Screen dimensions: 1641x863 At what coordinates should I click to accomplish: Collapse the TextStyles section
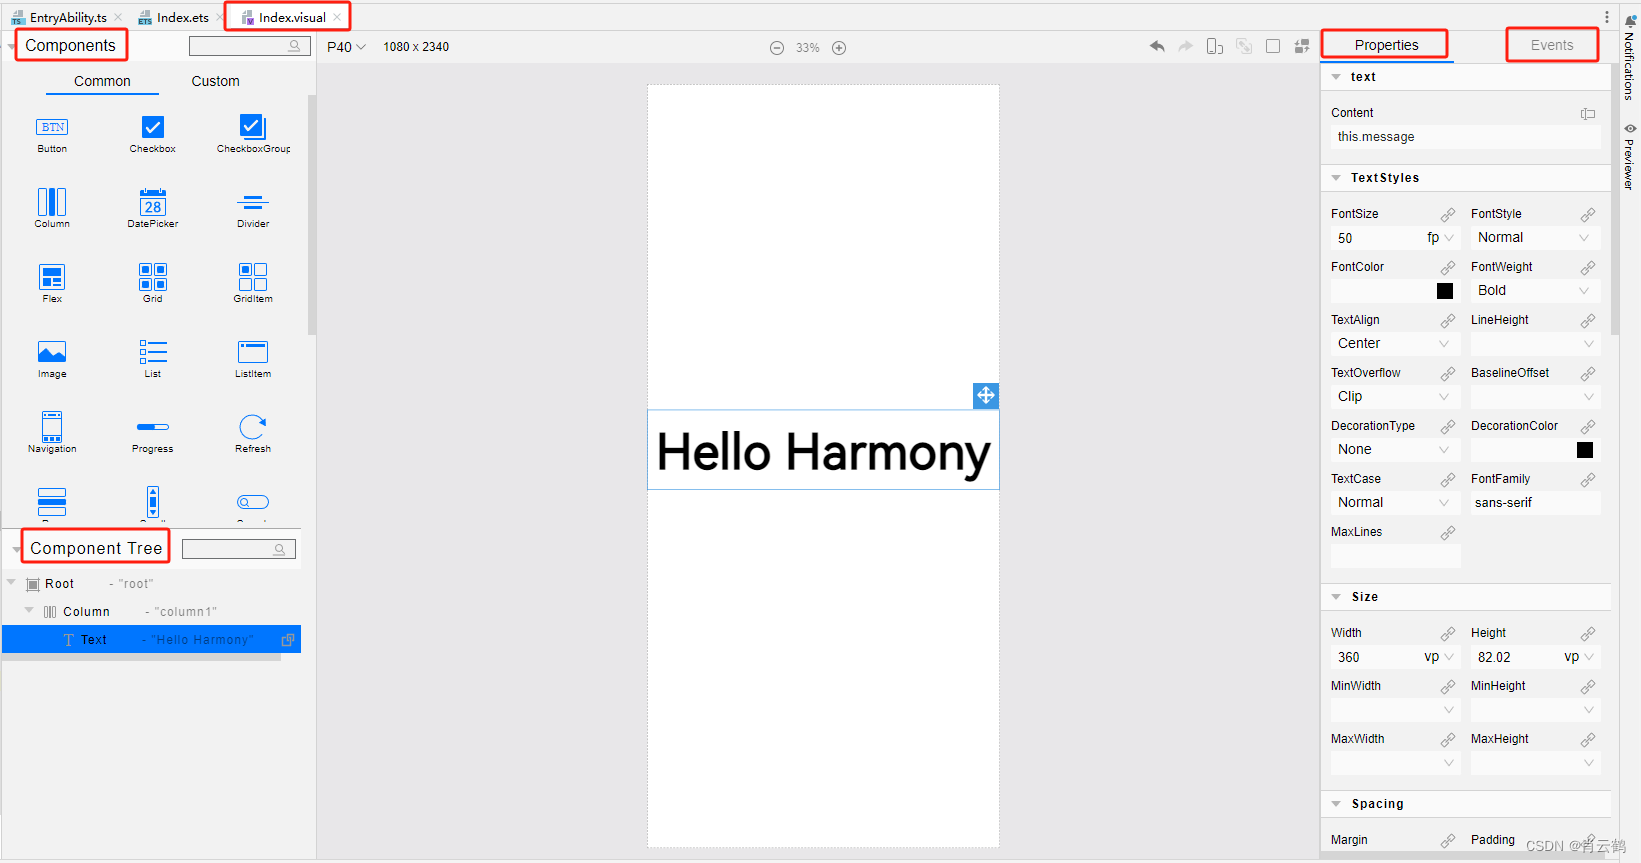(1336, 178)
